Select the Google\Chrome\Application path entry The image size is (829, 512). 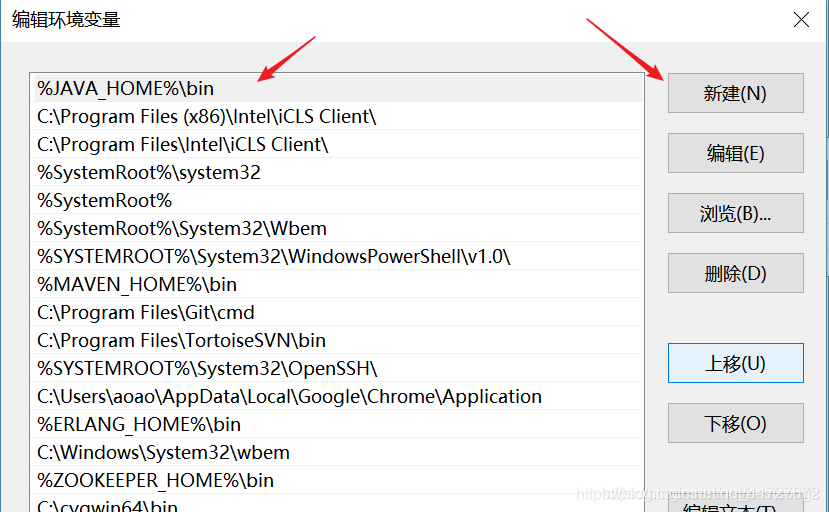337,397
